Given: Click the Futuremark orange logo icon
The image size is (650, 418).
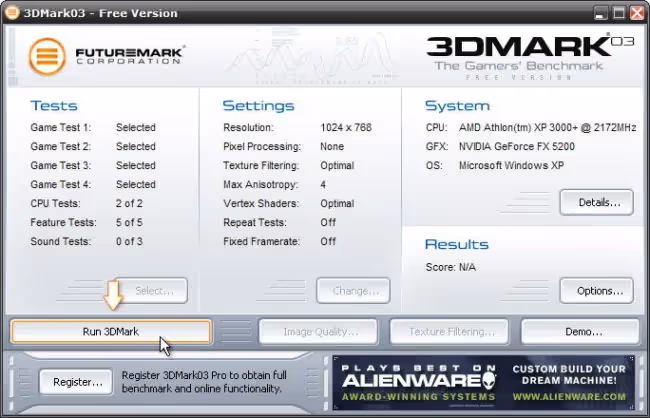Looking at the screenshot, I should tap(47, 57).
